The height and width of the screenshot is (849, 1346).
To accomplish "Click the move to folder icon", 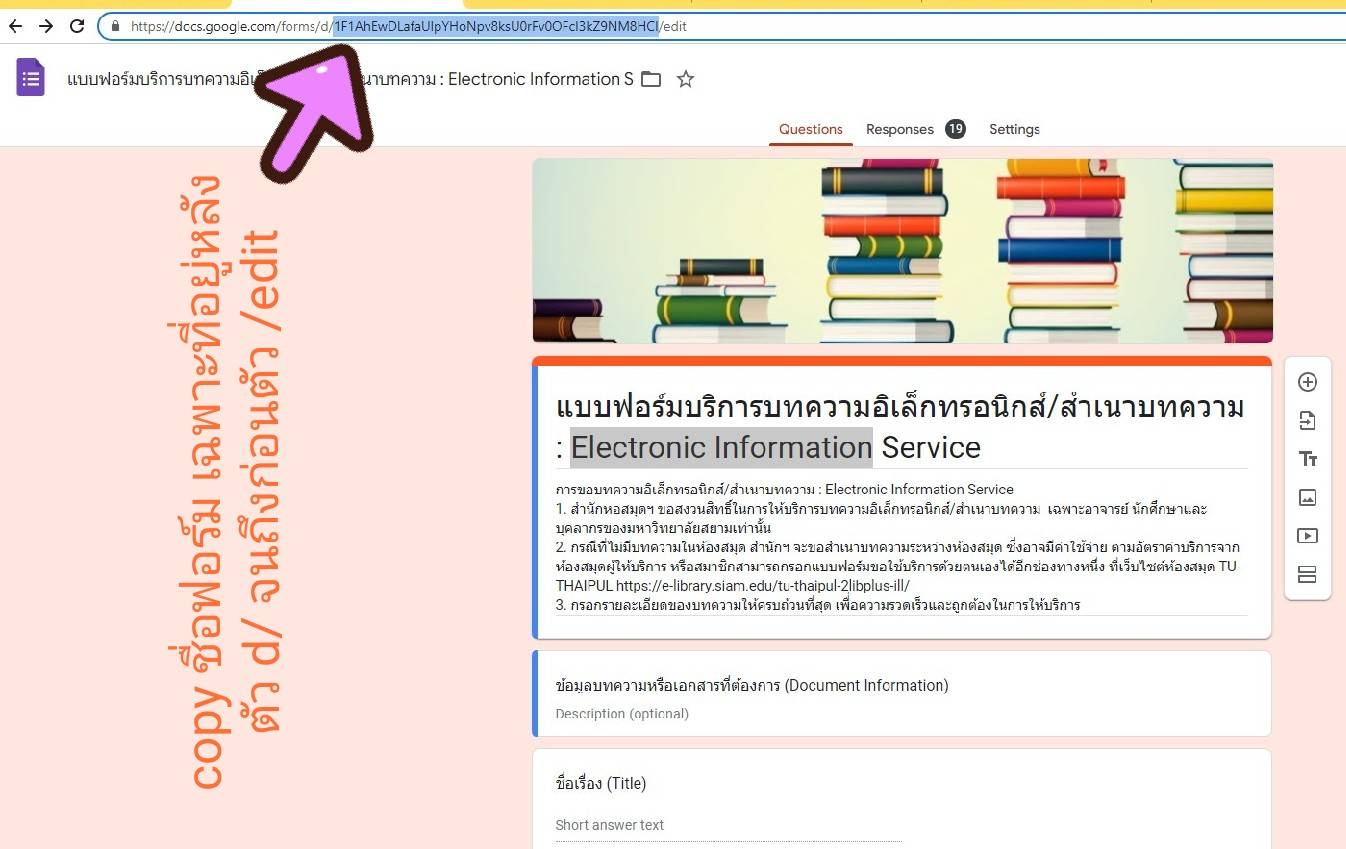I will (651, 79).
